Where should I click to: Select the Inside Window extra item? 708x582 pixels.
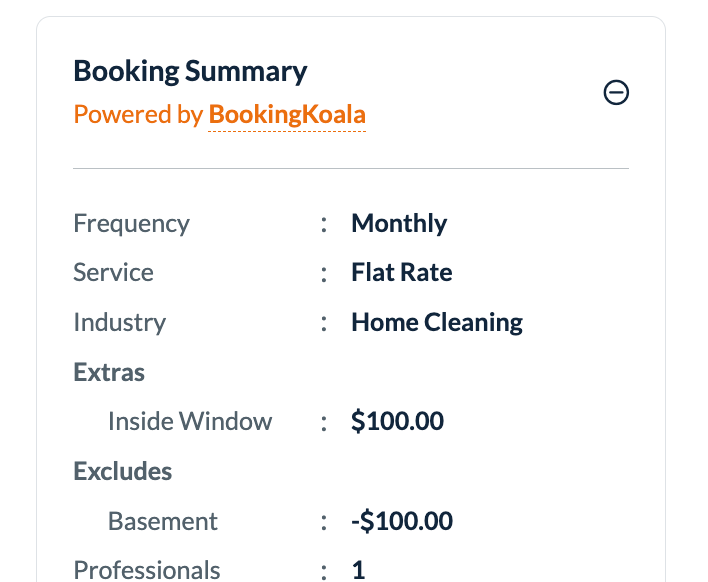[190, 422]
